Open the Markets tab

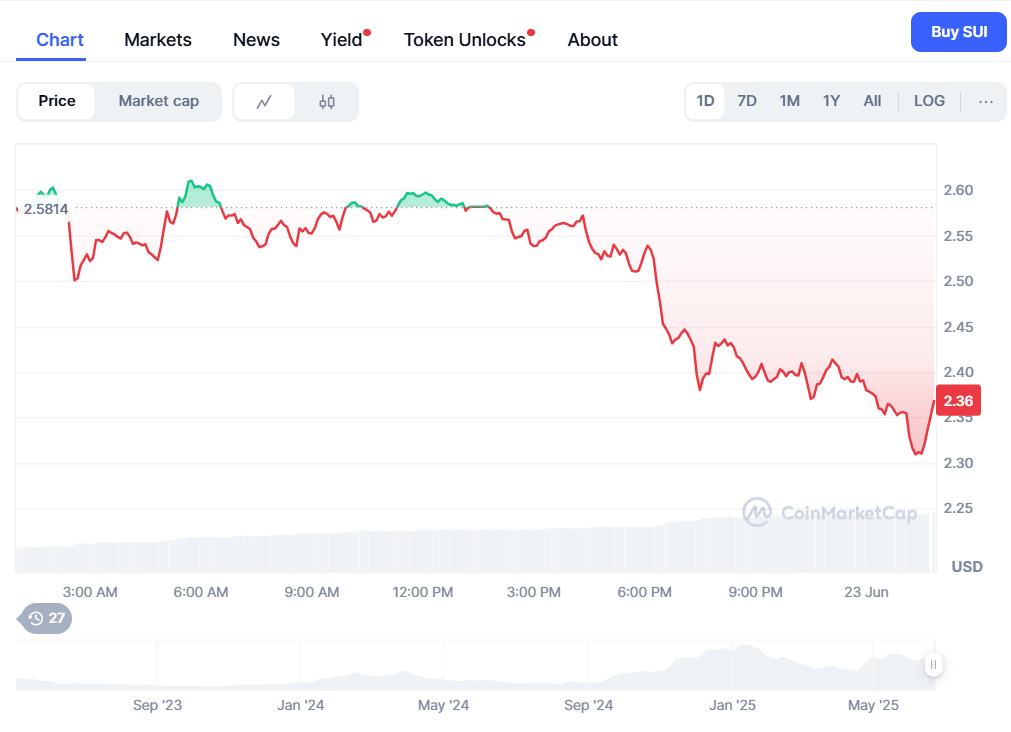click(158, 40)
